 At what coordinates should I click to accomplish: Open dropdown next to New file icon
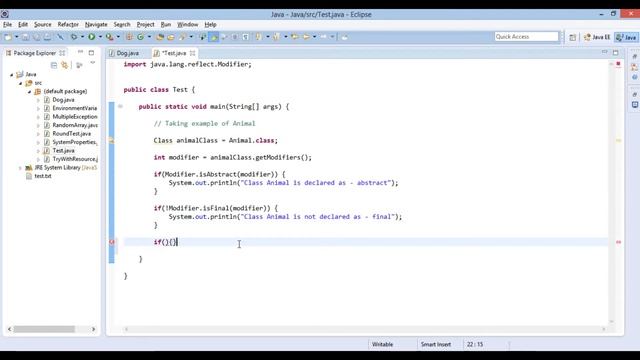[17, 37]
